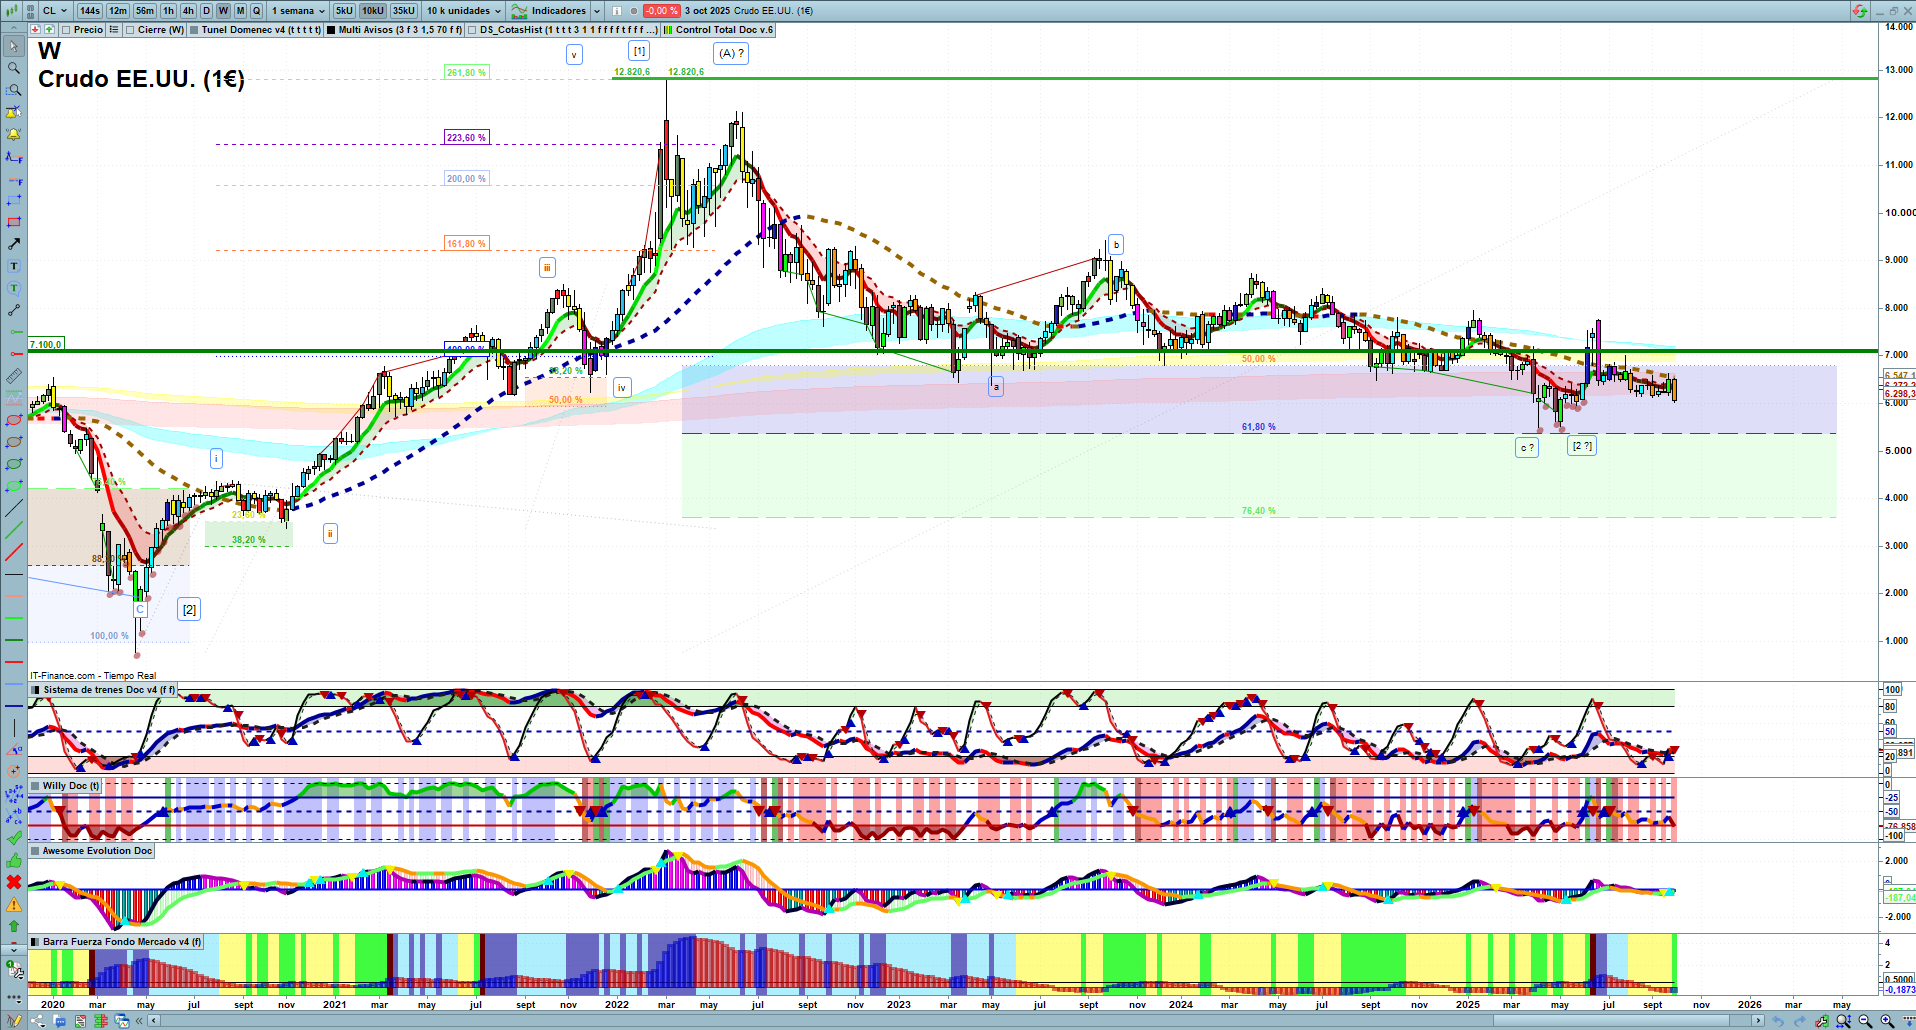Select the 10kU history preset
The image size is (1916, 1030).
click(373, 11)
